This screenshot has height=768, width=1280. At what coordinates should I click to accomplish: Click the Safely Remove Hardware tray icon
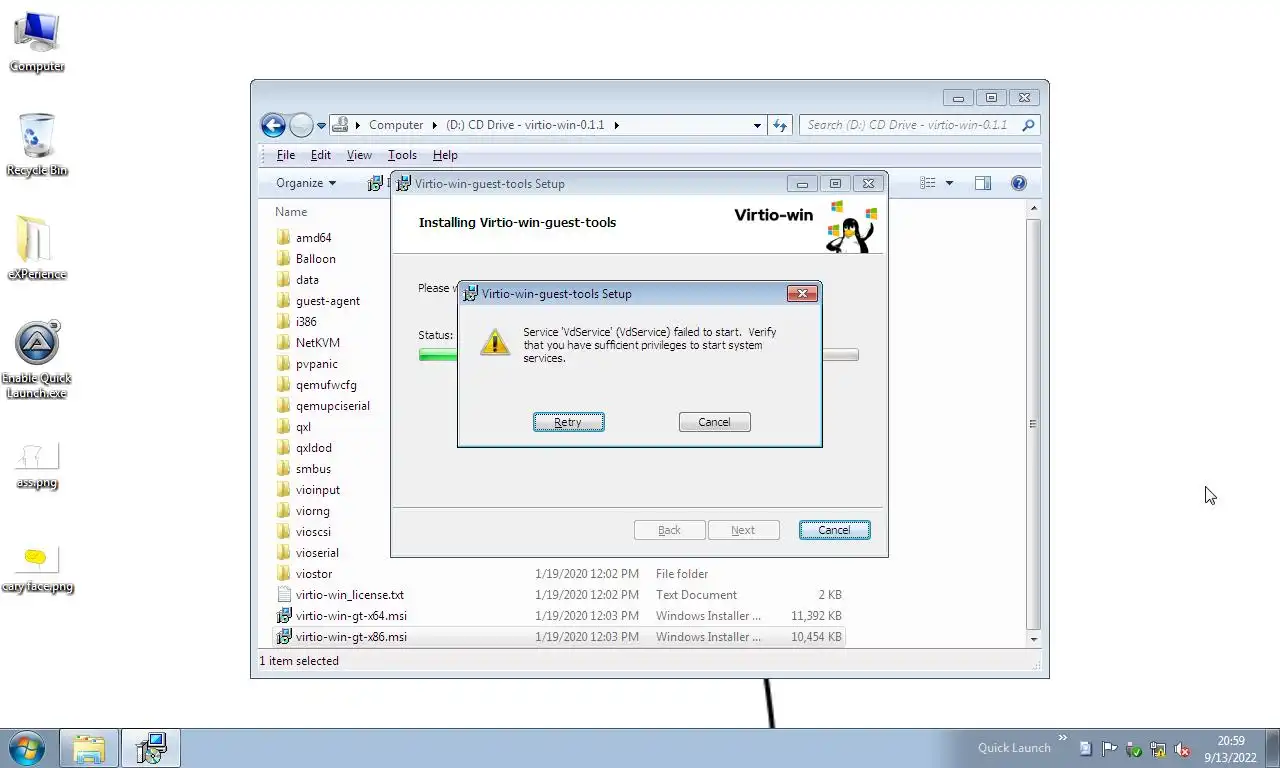(x=1134, y=748)
